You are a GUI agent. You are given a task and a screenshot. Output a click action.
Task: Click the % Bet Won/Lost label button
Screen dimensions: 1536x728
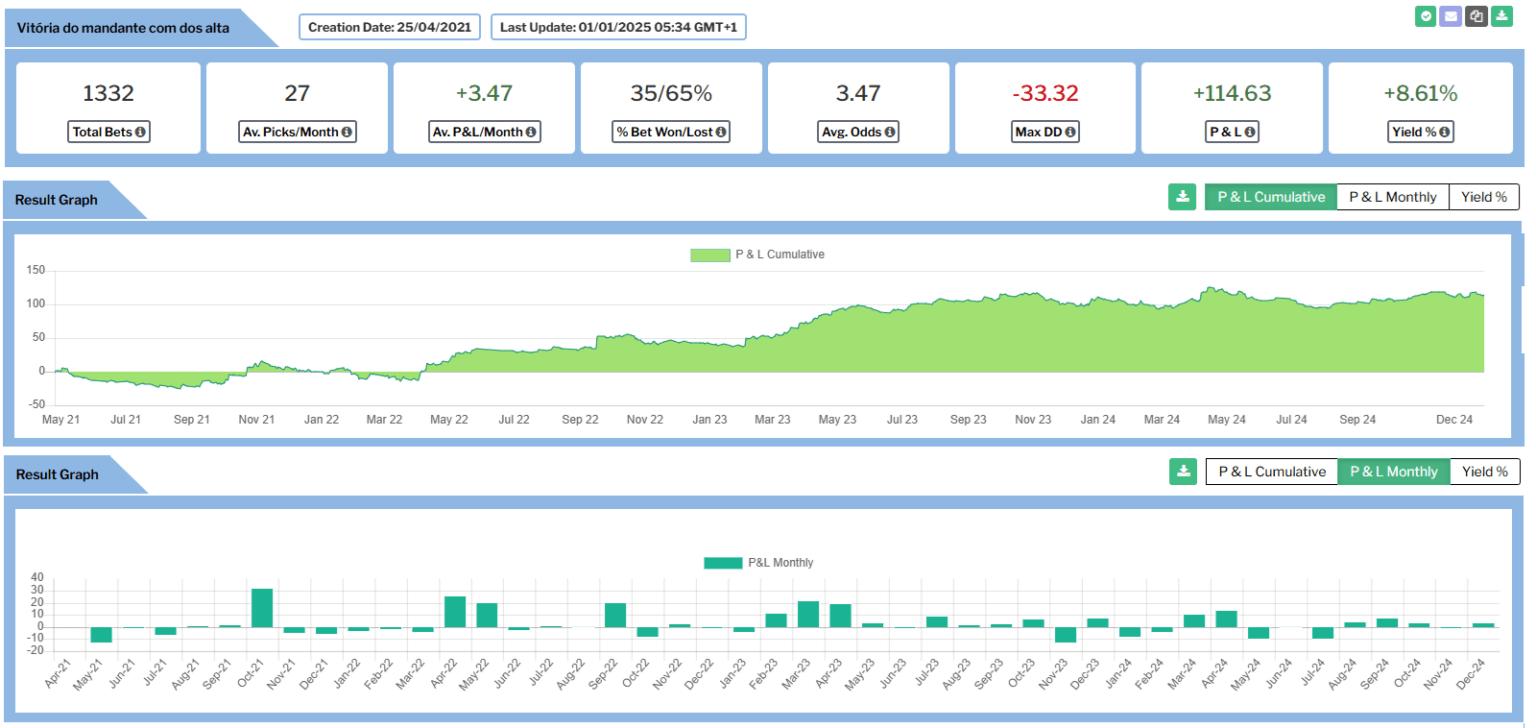tap(671, 132)
